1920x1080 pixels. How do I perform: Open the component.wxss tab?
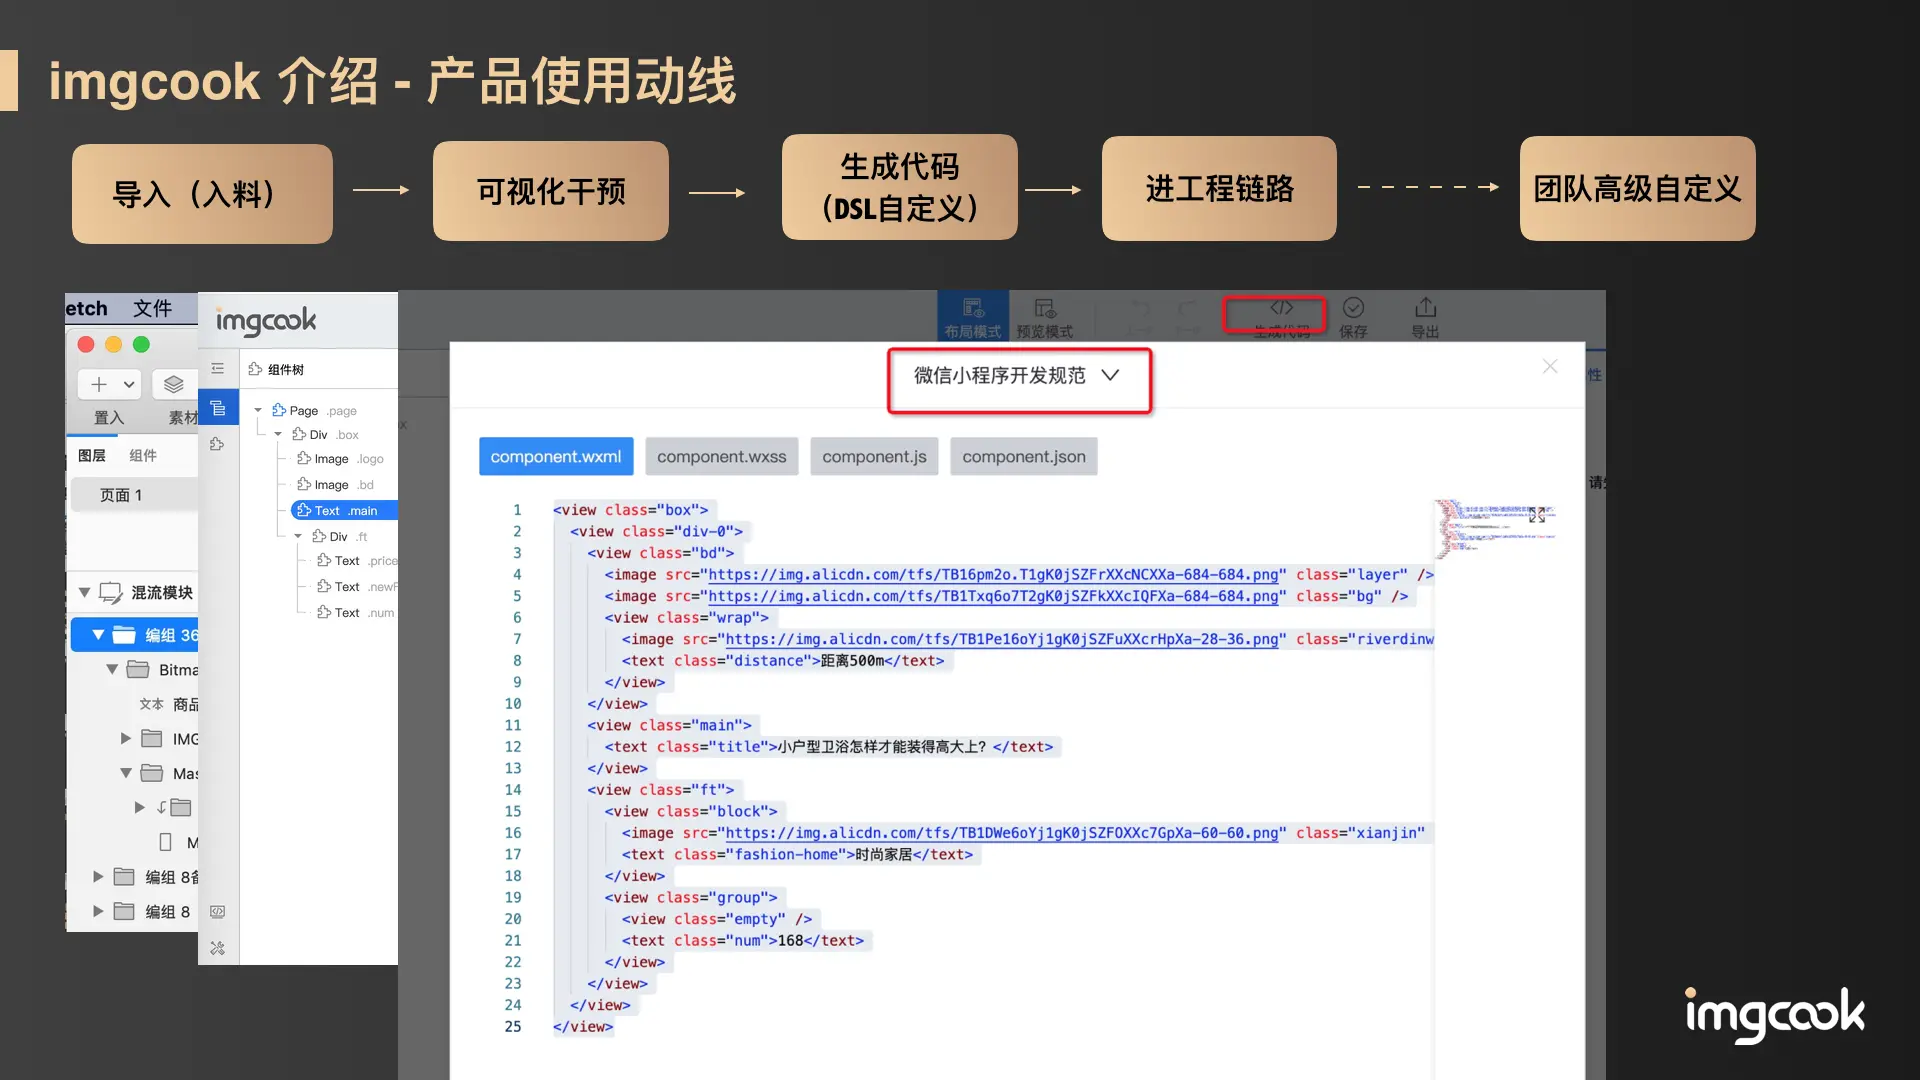tap(721, 457)
